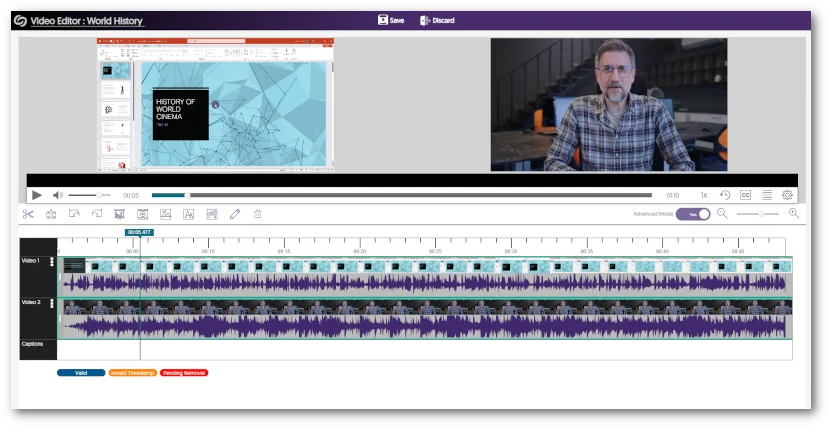
Task: Click the Video Editor : World History title
Action: (87, 21)
